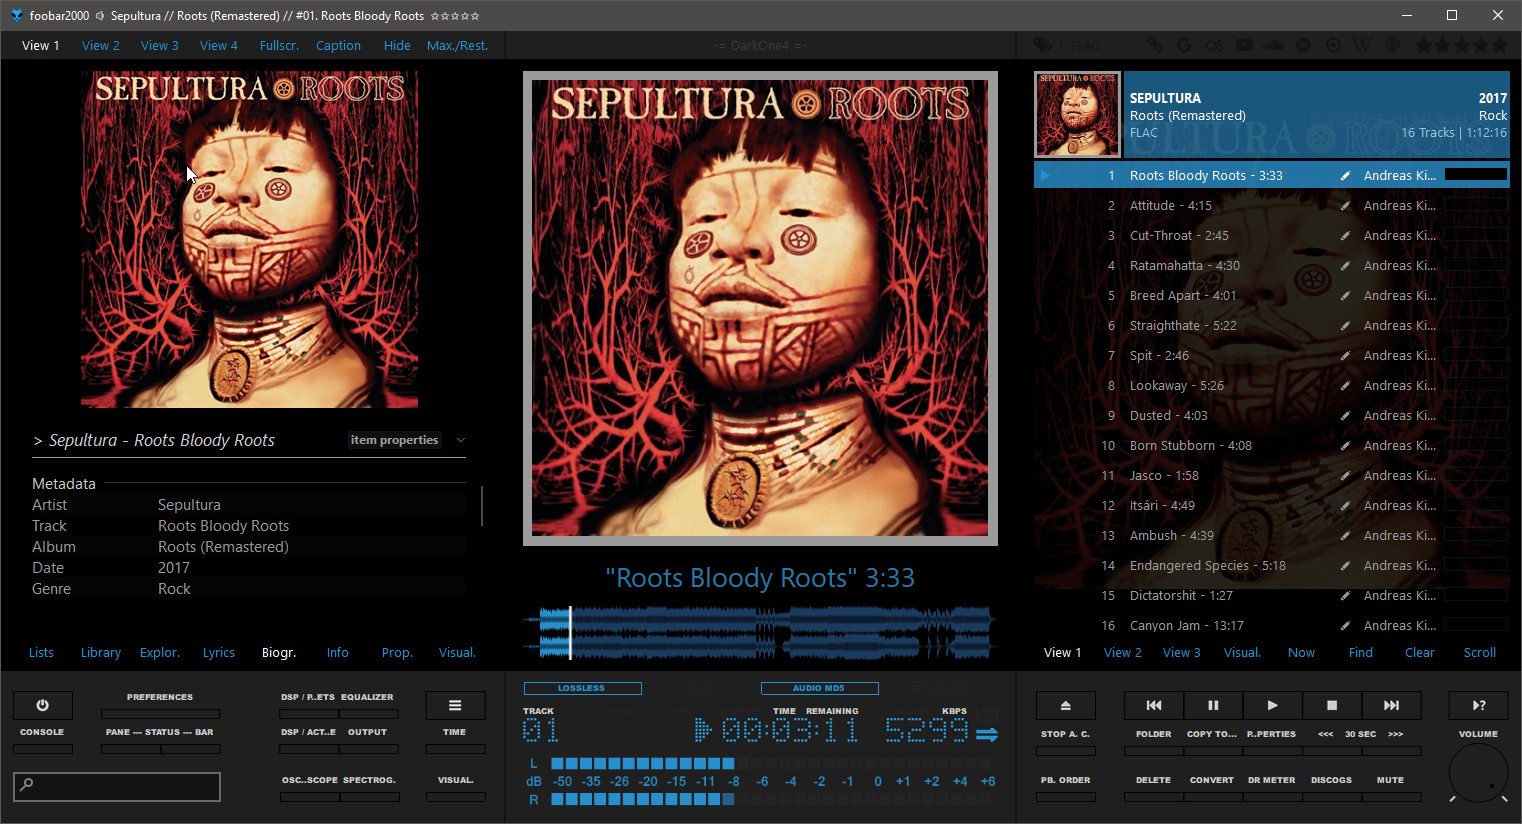Image resolution: width=1522 pixels, height=824 pixels.
Task: Toggle the CONSOLE switch
Action: [42, 749]
